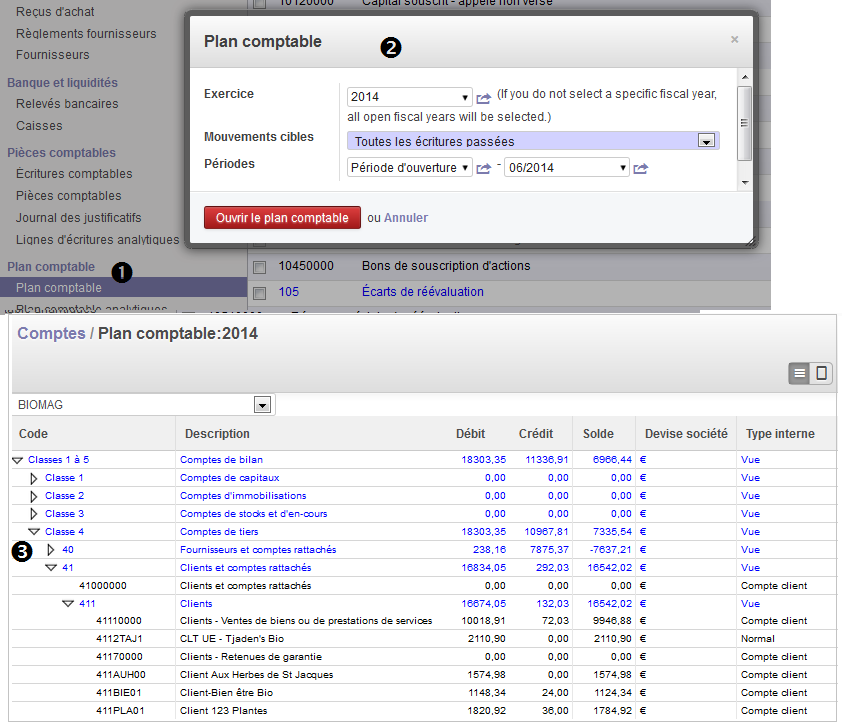Click the dialog resize grip

(751, 242)
